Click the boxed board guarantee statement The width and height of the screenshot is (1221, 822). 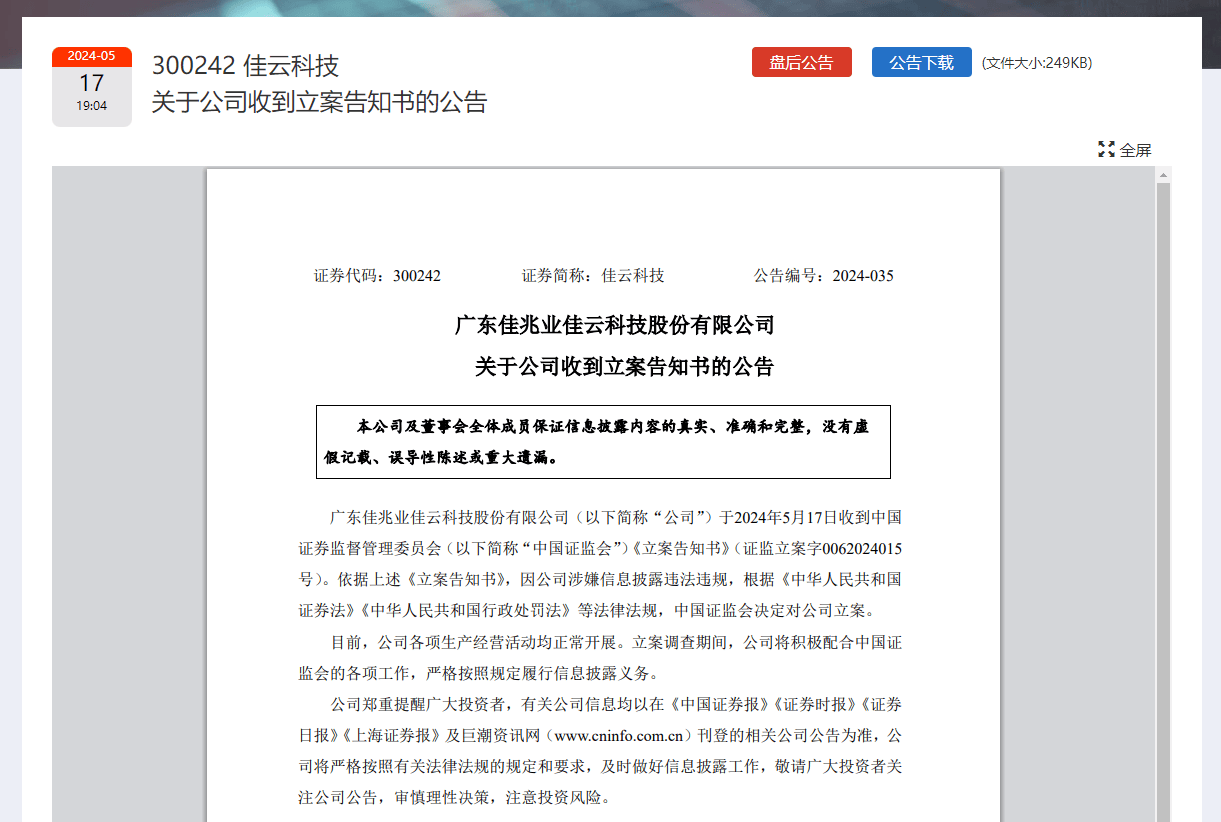point(603,442)
